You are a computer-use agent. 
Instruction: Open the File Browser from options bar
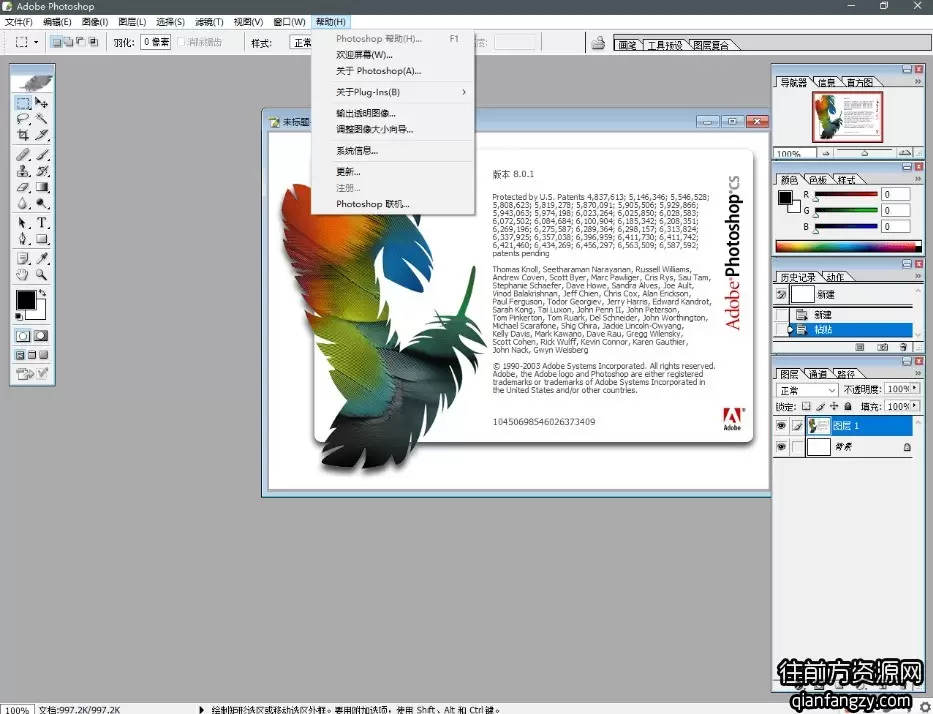click(598, 43)
